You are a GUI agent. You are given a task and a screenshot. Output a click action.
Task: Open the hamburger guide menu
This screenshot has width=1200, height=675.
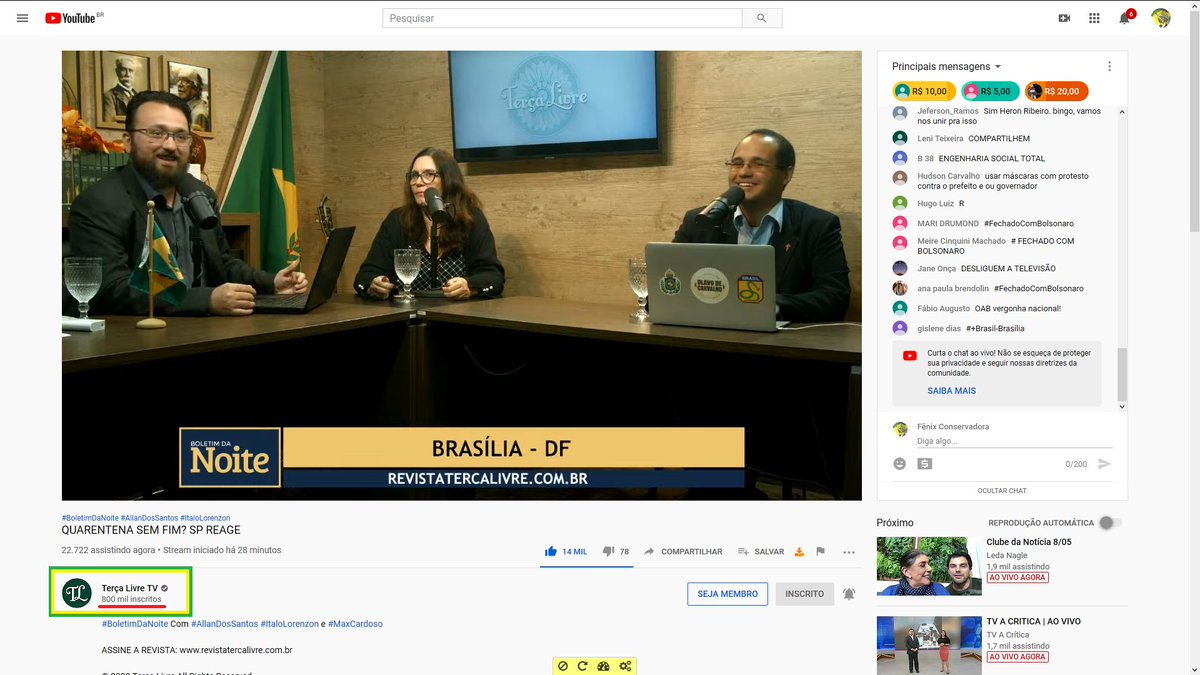22,18
